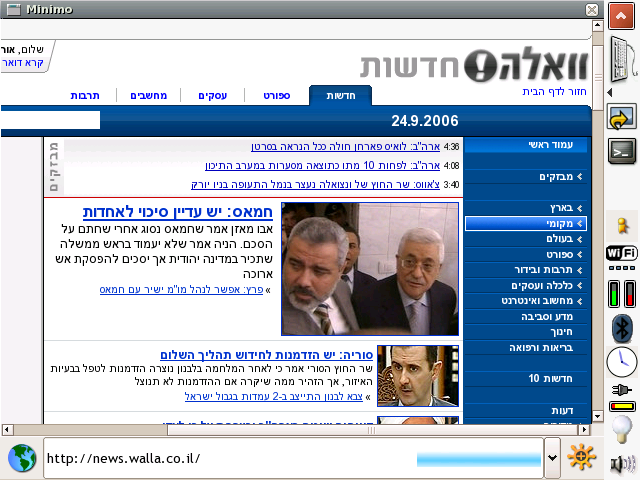Click the horizontal scrollbar of the page
The height and width of the screenshot is (480, 640).
(x=300, y=428)
